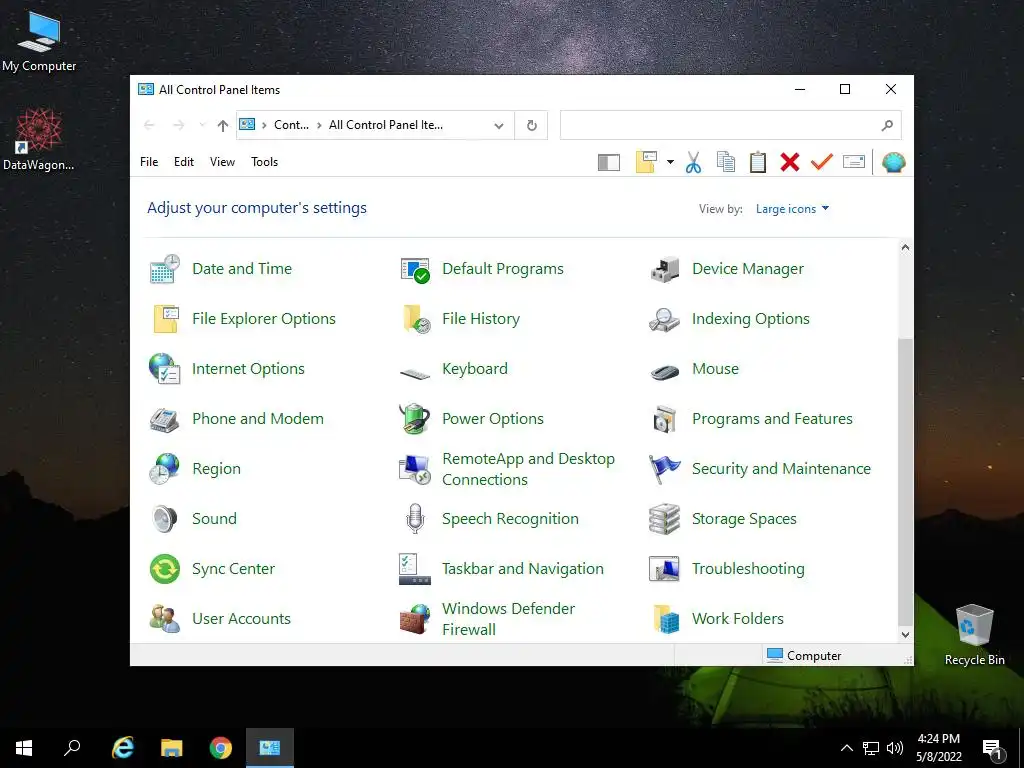The width and height of the screenshot is (1024, 768).
Task: Click the Work Folders icon
Action: coord(665,618)
